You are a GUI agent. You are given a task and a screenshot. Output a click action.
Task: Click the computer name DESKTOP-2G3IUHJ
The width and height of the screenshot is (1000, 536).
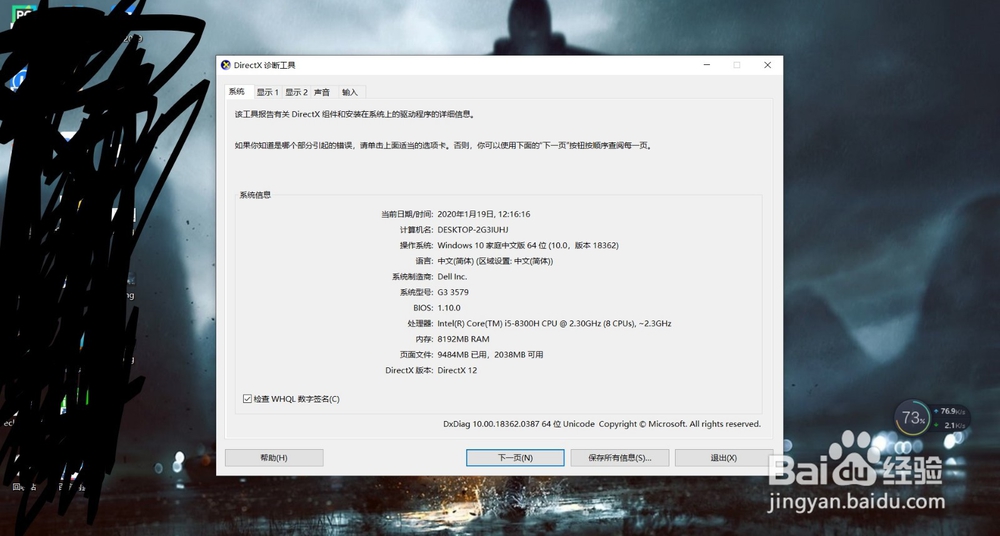tap(473, 230)
